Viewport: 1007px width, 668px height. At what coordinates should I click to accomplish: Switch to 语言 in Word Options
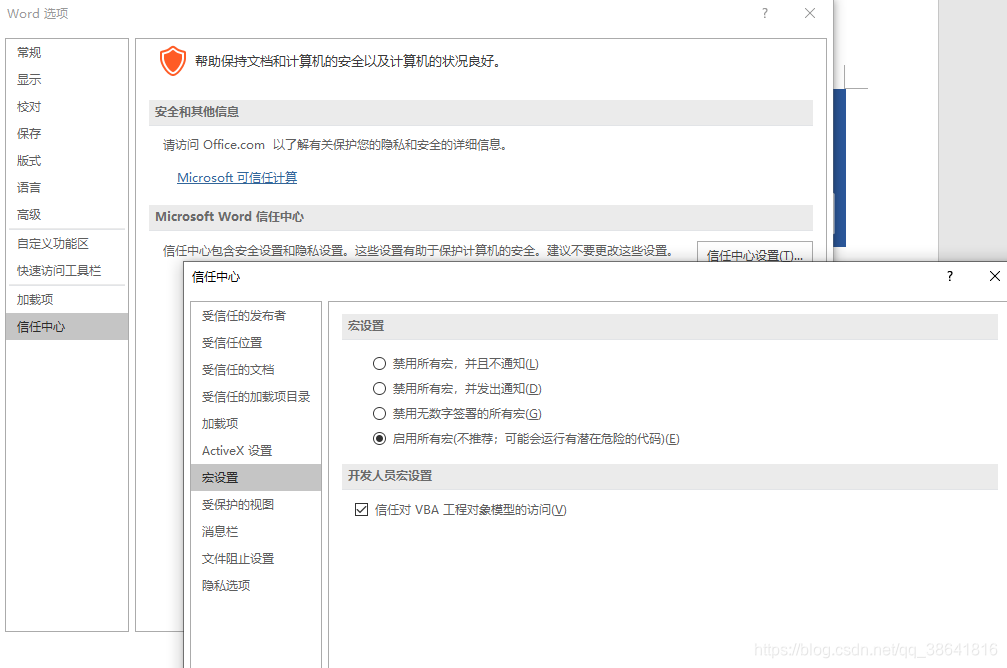tap(67, 188)
